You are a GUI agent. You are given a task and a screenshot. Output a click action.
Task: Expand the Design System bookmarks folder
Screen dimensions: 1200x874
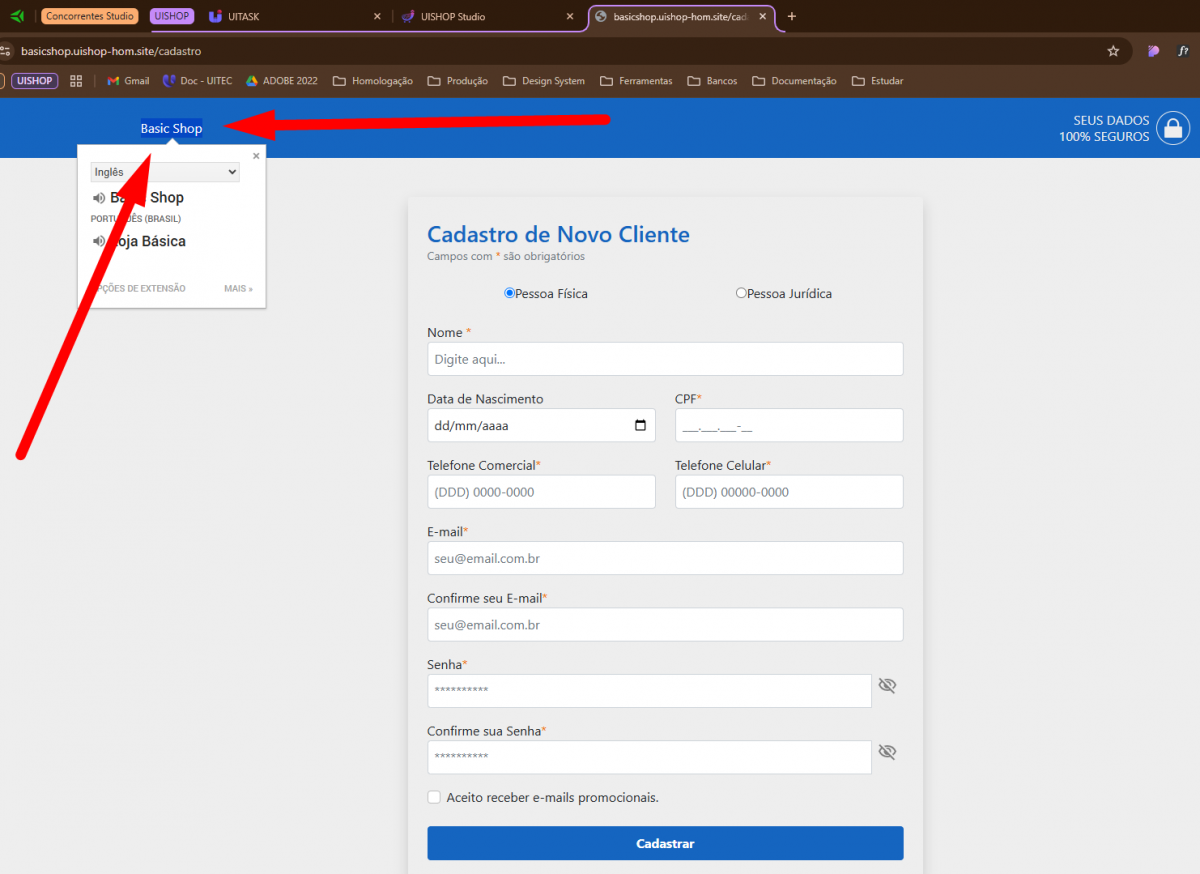pyautogui.click(x=543, y=81)
